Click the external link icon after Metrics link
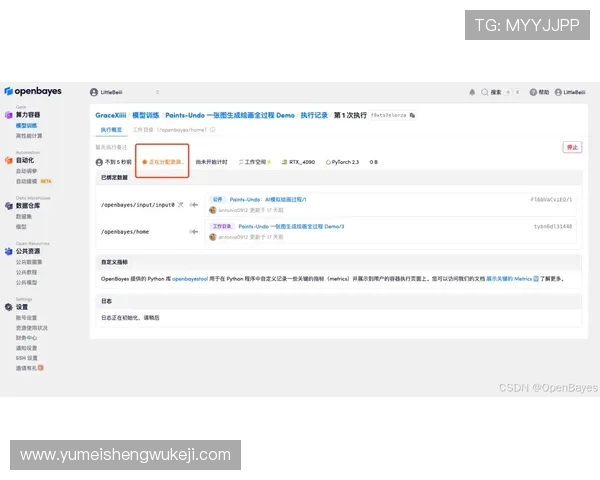This screenshot has width=600, height=480. 536,279
